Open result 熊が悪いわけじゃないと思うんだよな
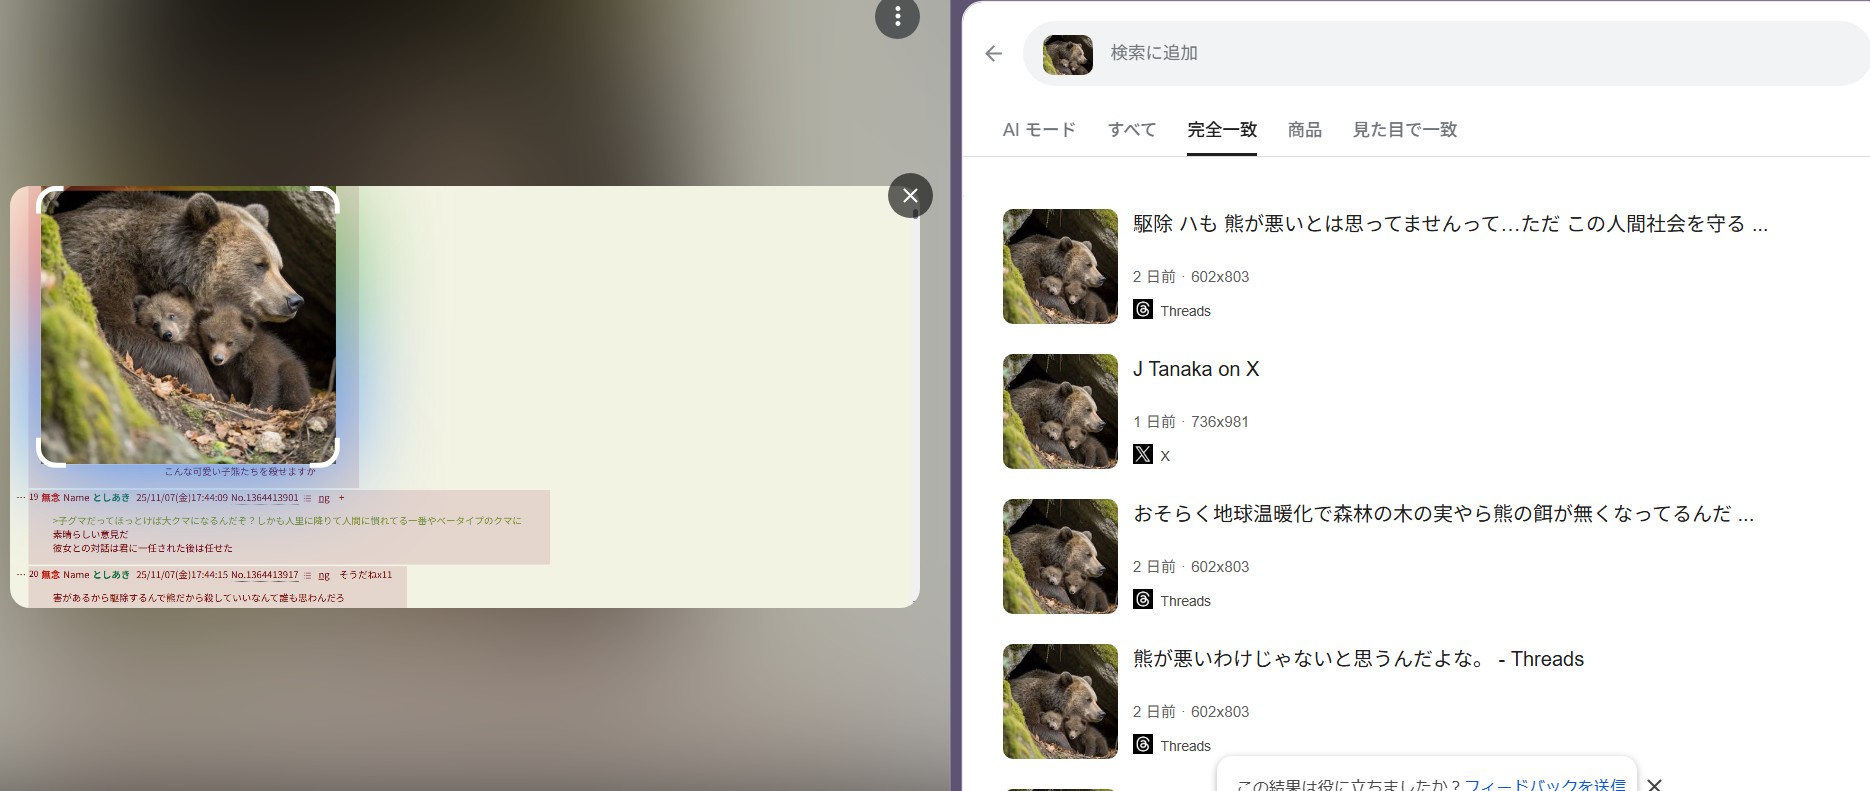Image resolution: width=1870 pixels, height=791 pixels. 1358,659
